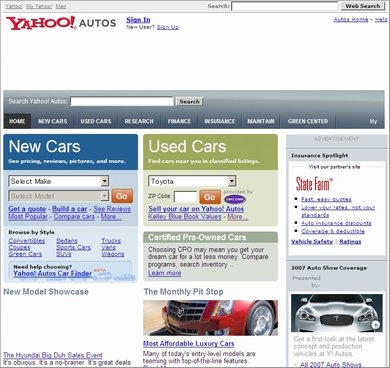
Task: Browse Trucks style link
Action: pyautogui.click(x=111, y=241)
